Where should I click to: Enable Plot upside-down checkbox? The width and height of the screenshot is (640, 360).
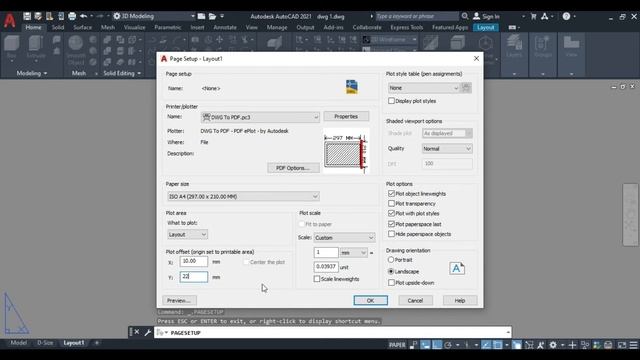(391, 282)
